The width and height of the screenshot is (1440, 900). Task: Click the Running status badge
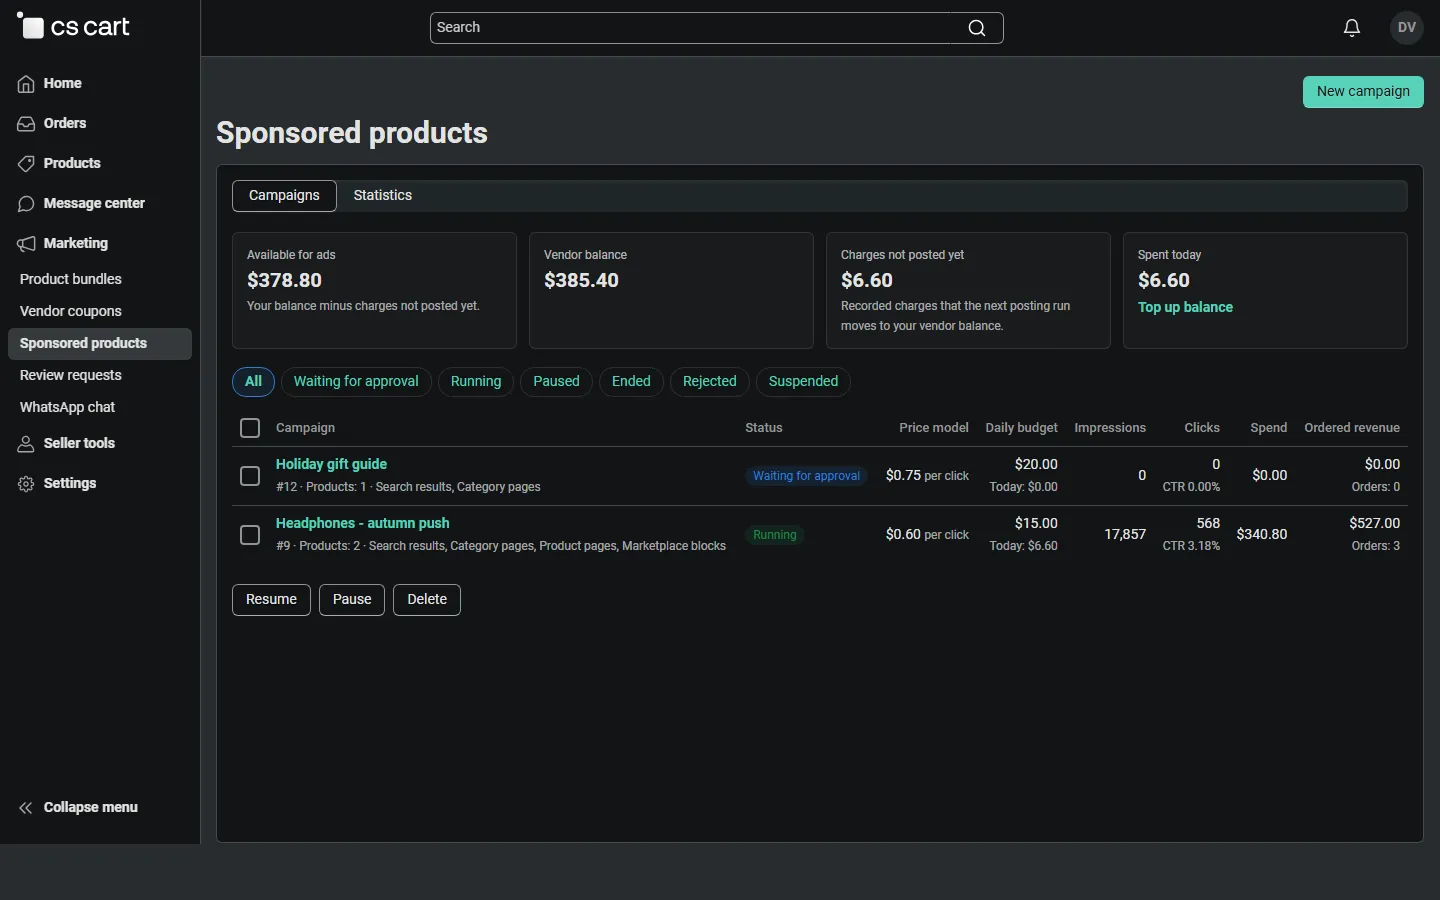[x=775, y=535]
